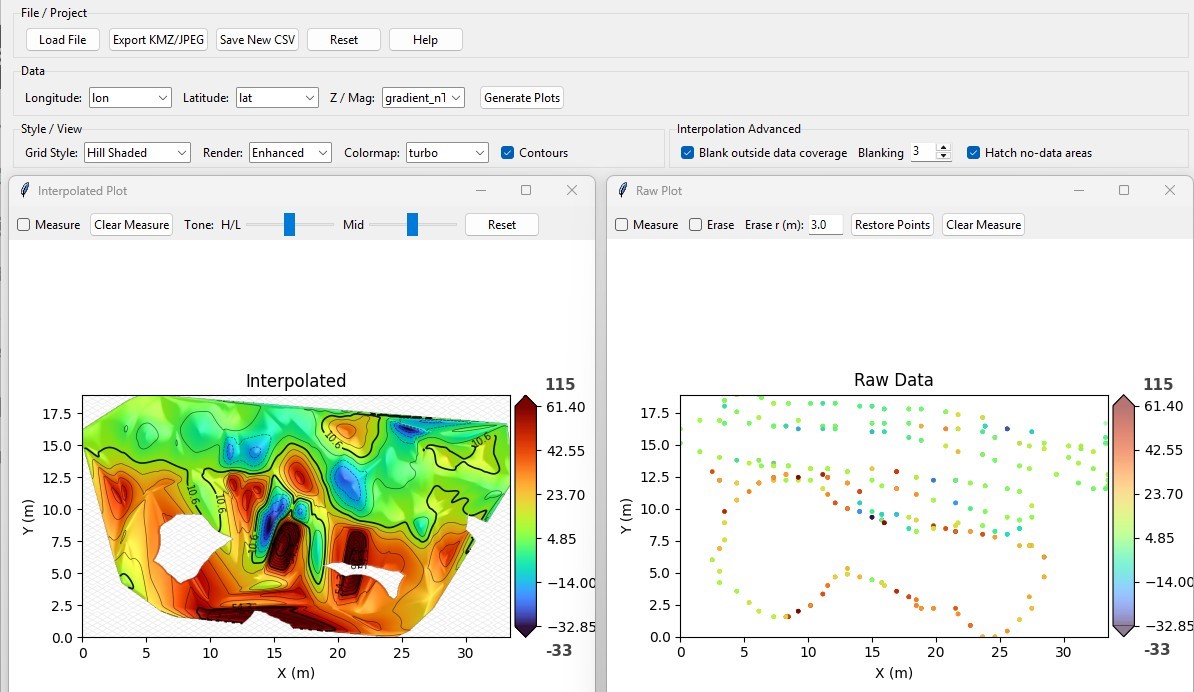This screenshot has width=1194, height=692.
Task: Maximize the Interpolated Plot window
Action: tap(525, 190)
